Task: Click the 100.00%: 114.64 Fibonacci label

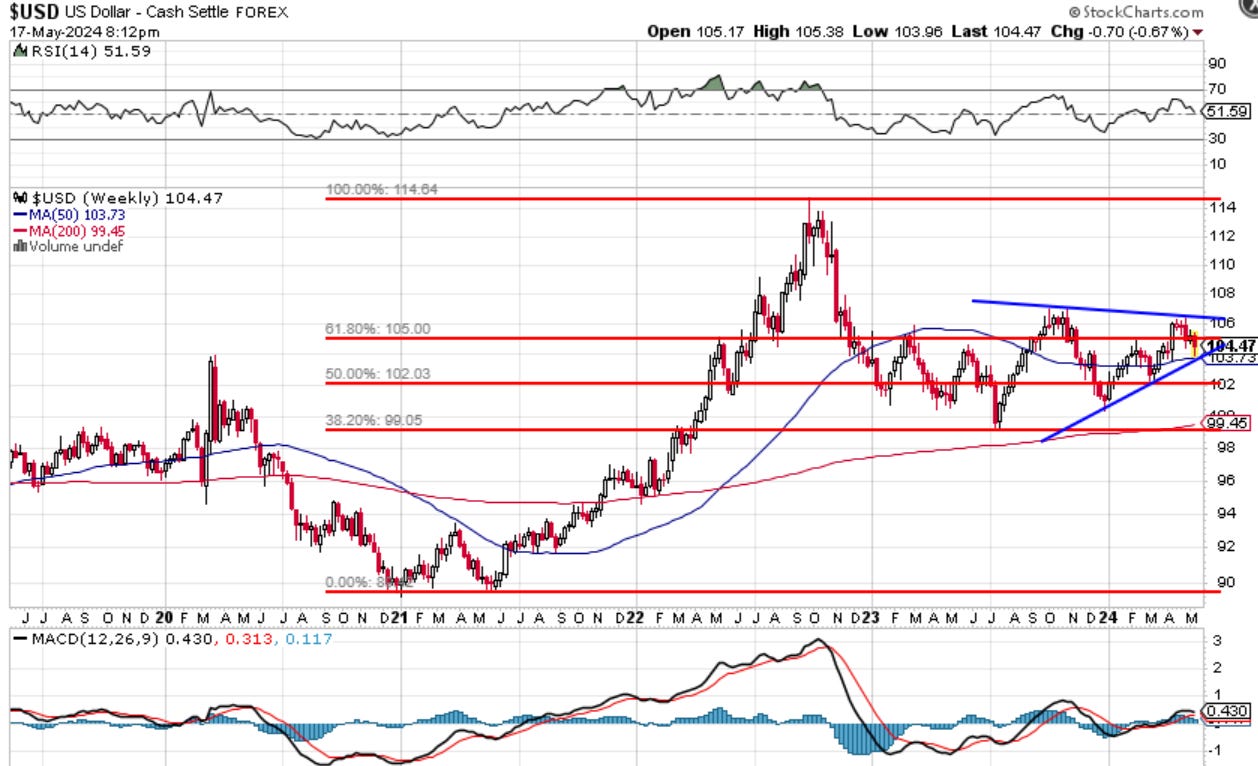Action: (382, 189)
